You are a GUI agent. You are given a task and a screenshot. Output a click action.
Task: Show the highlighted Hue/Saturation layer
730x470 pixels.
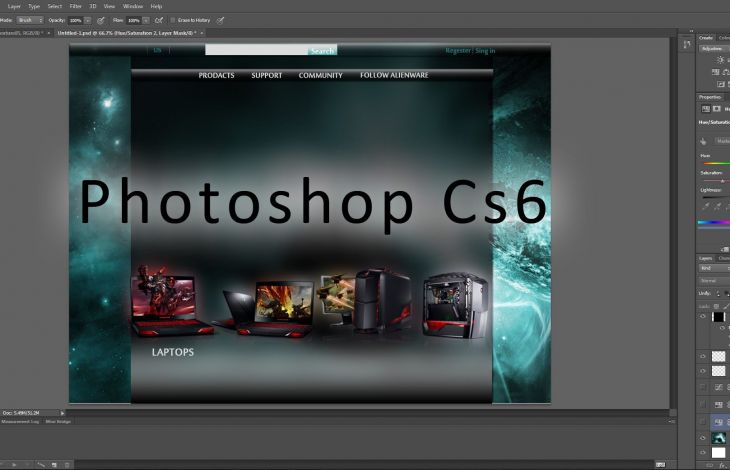[703, 422]
